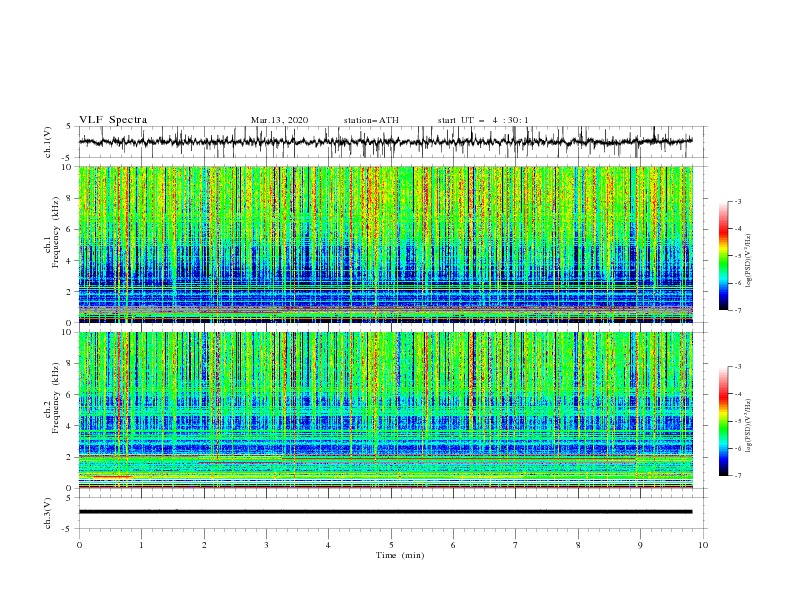Click the "8" kHz tick on ch.2 frequency axis
The image size is (792, 612).
coord(71,364)
